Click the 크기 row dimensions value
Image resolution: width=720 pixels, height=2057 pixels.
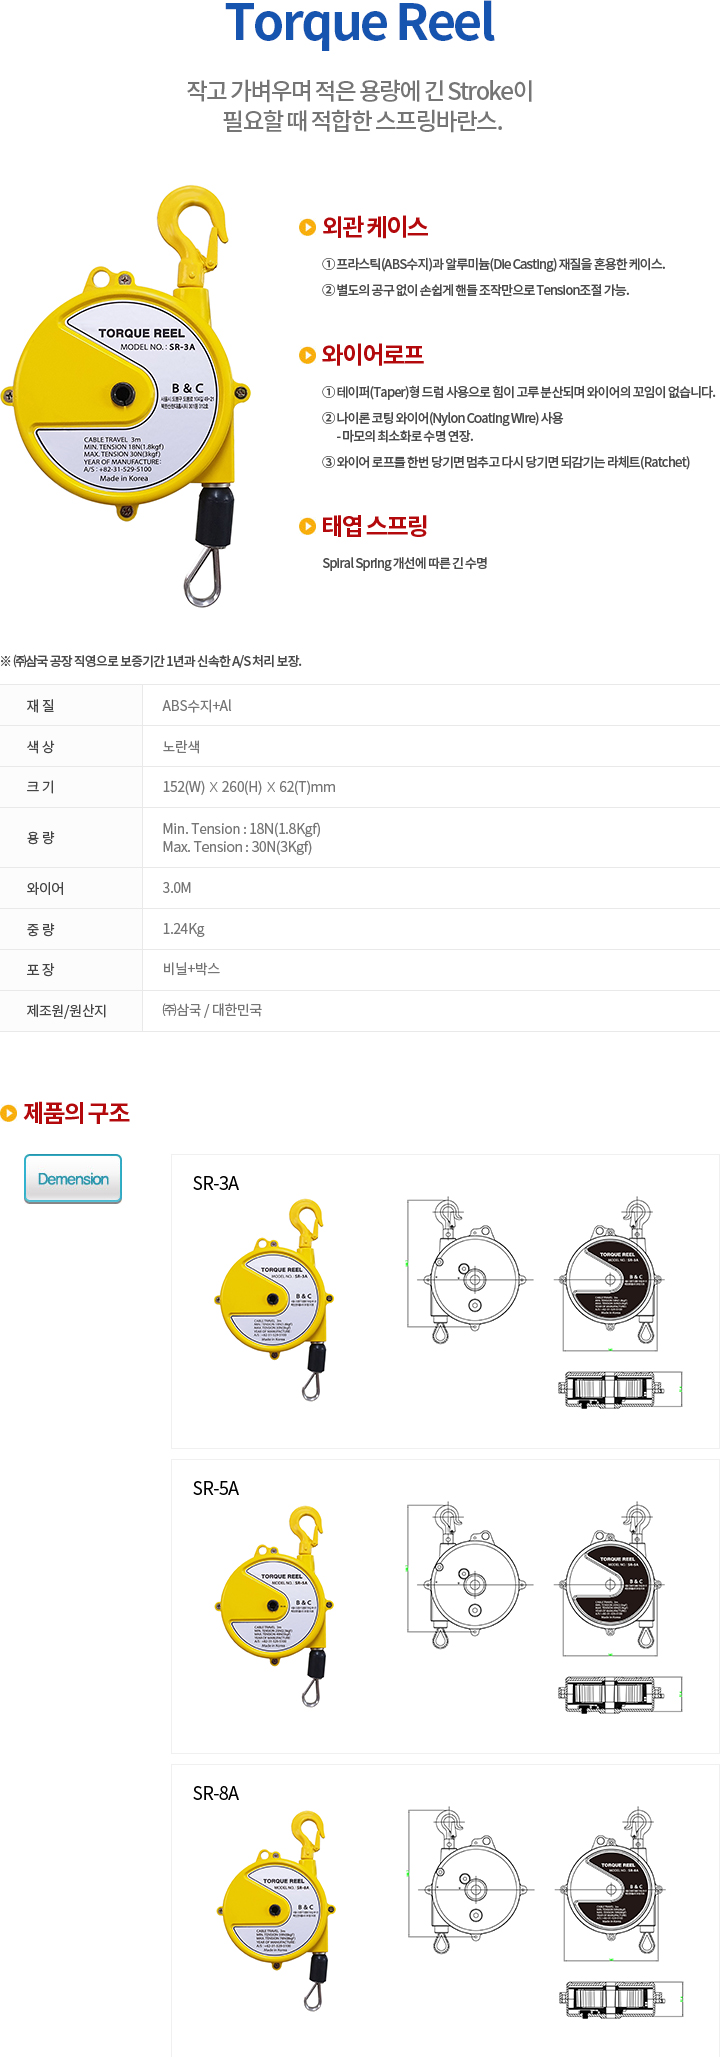pos(249,787)
